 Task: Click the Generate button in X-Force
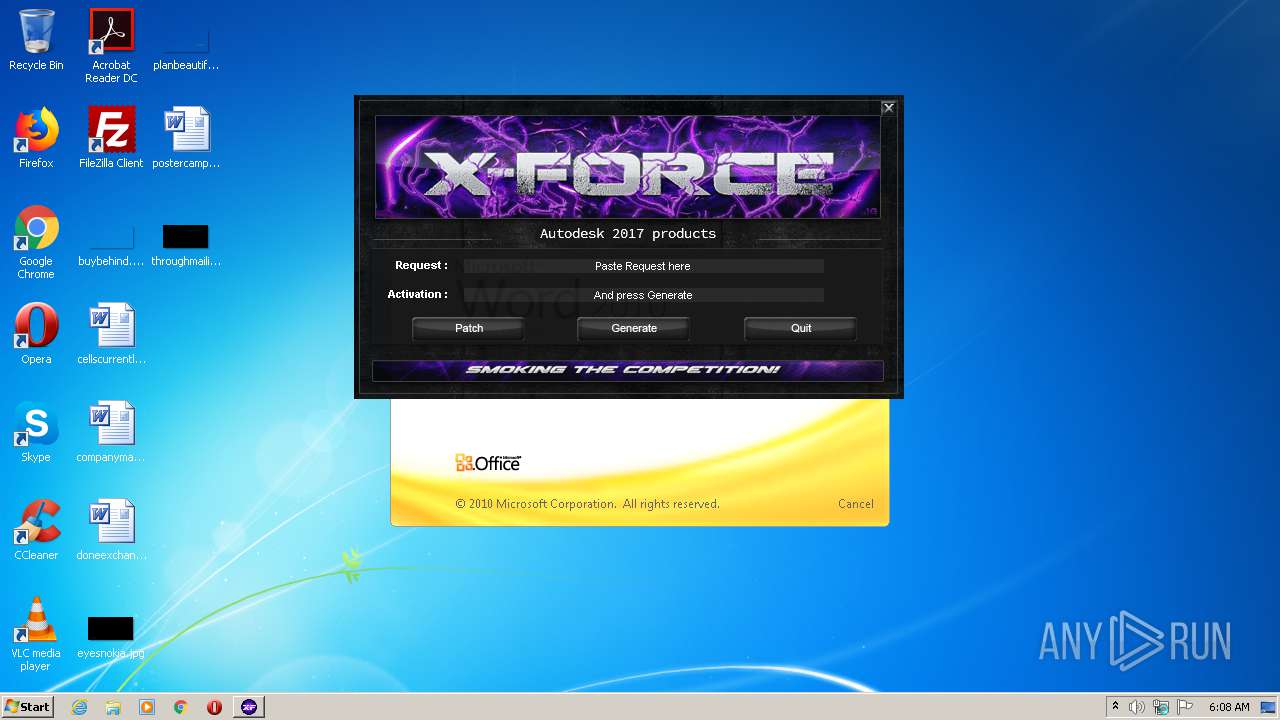tap(634, 328)
